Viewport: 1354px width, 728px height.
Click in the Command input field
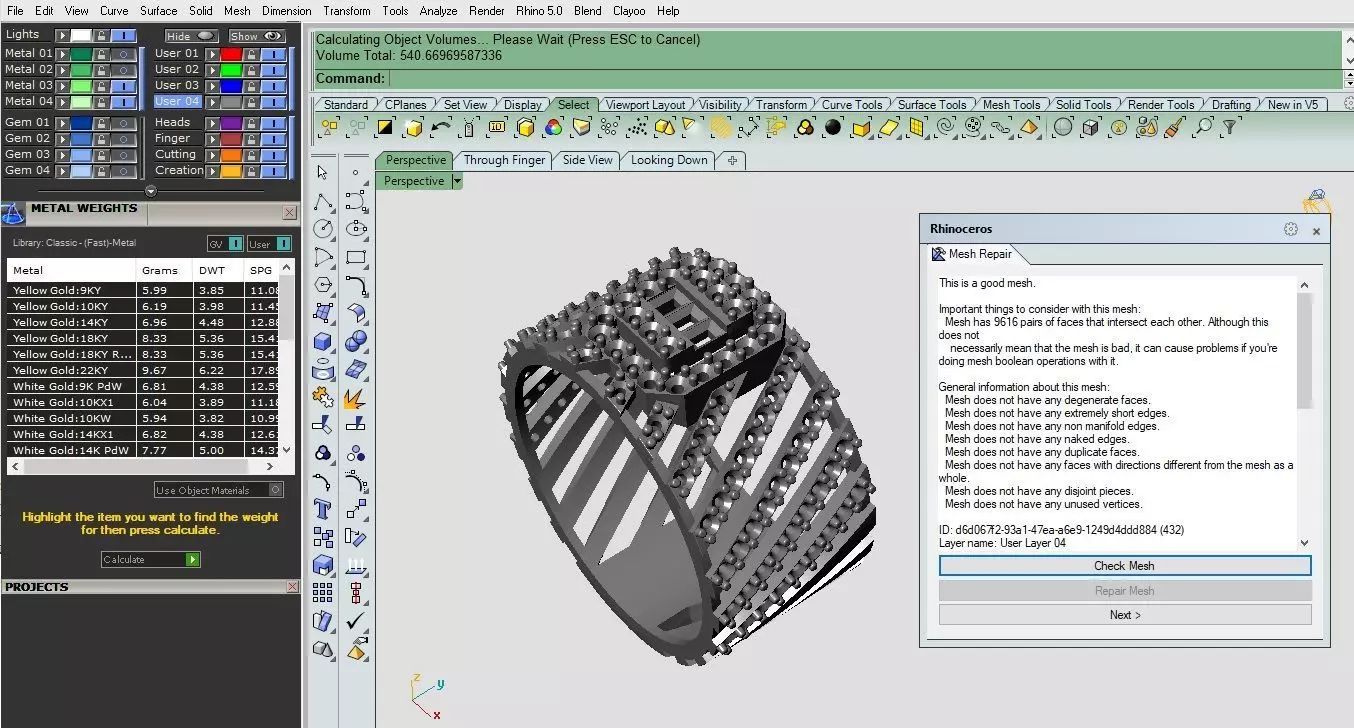[x=864, y=78]
